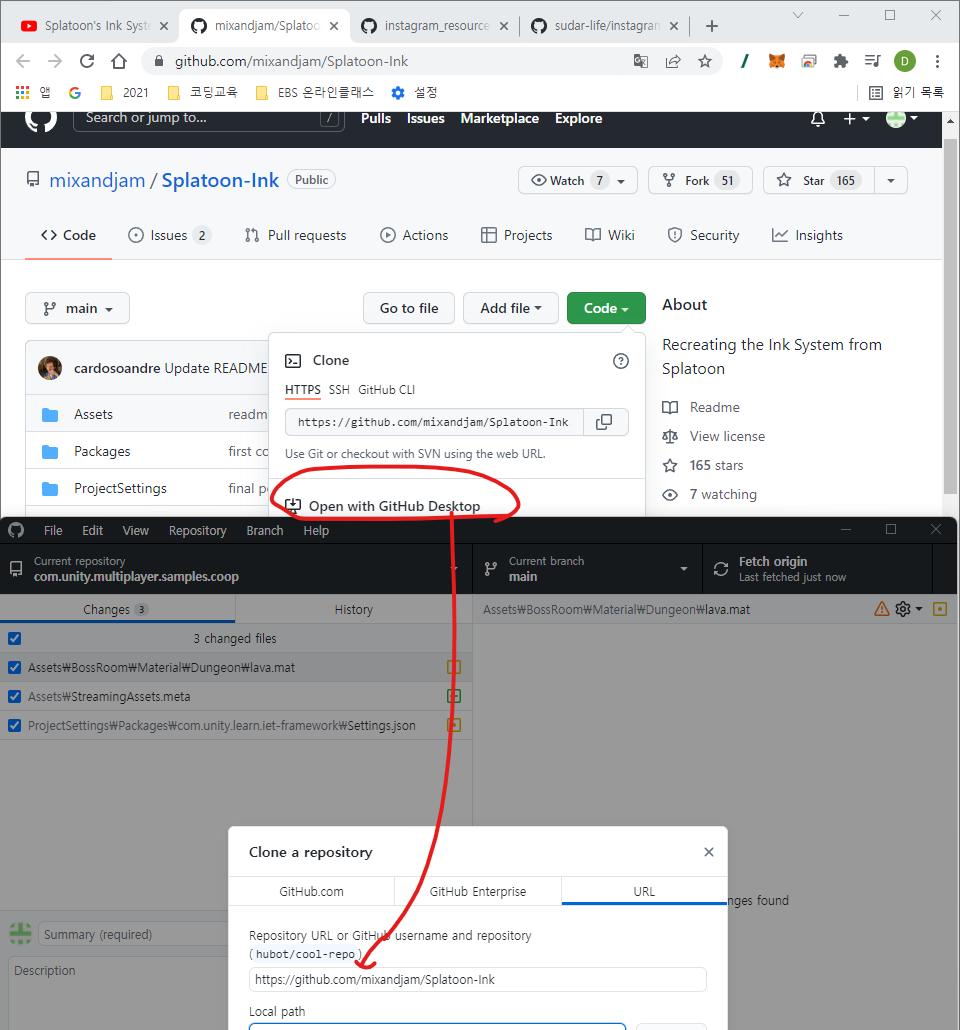Open the create new plus dropdown
960x1030 pixels.
[x=856, y=119]
